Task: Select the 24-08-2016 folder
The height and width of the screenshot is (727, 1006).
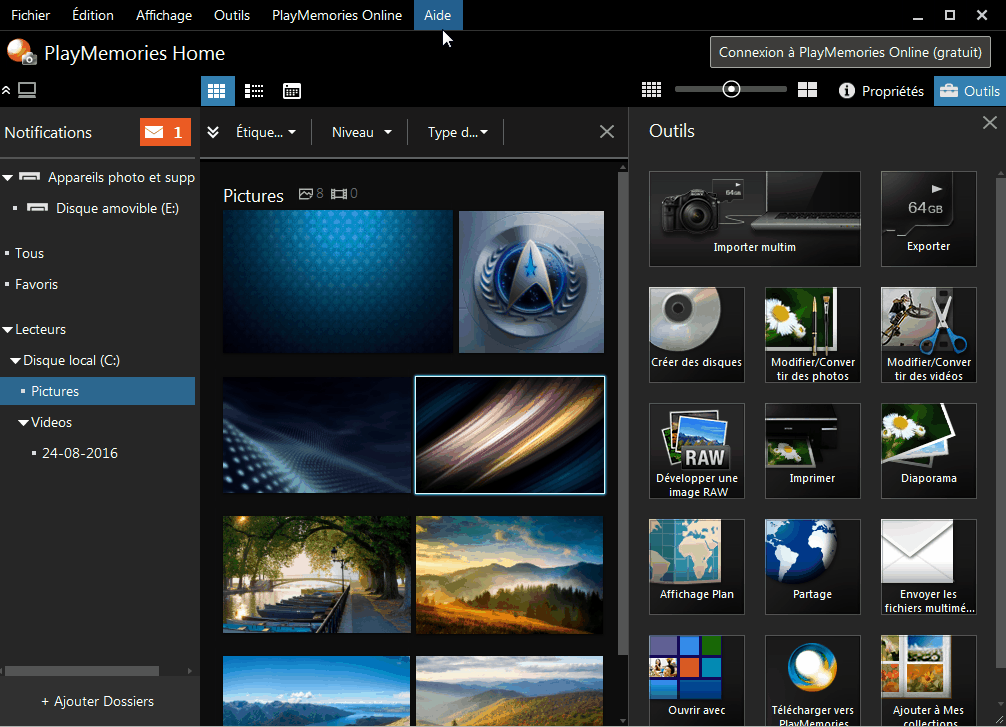Action: tap(80, 453)
